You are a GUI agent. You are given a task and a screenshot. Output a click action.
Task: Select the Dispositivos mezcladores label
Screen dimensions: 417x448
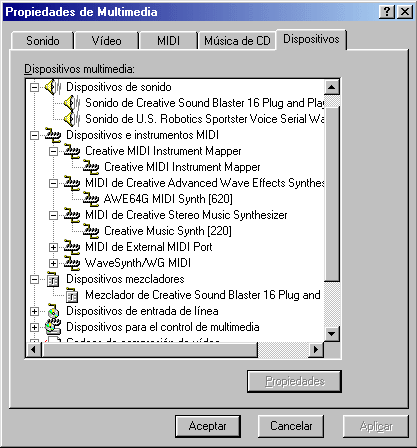pos(125,279)
